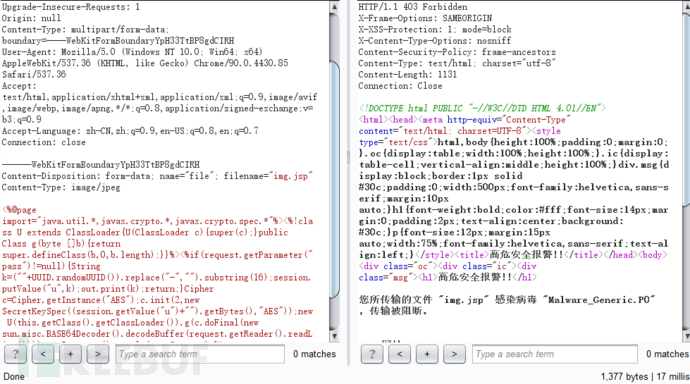Click the "Origin: null" header line
Screen dimensions: 690x384
[x=31, y=18]
